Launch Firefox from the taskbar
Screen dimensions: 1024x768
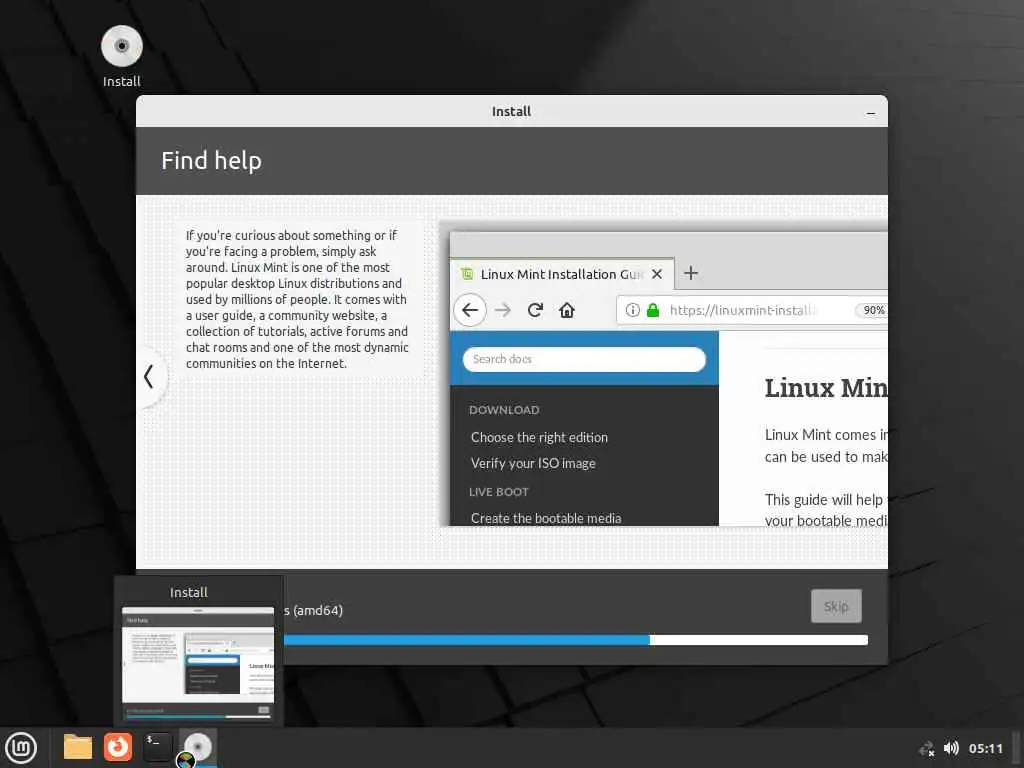pos(118,747)
